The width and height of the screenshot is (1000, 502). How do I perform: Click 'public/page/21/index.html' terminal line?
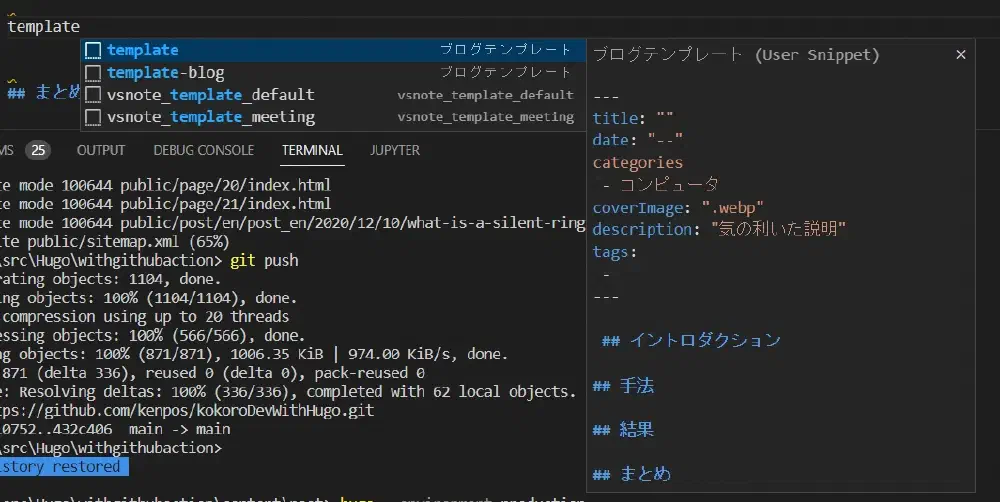225,204
